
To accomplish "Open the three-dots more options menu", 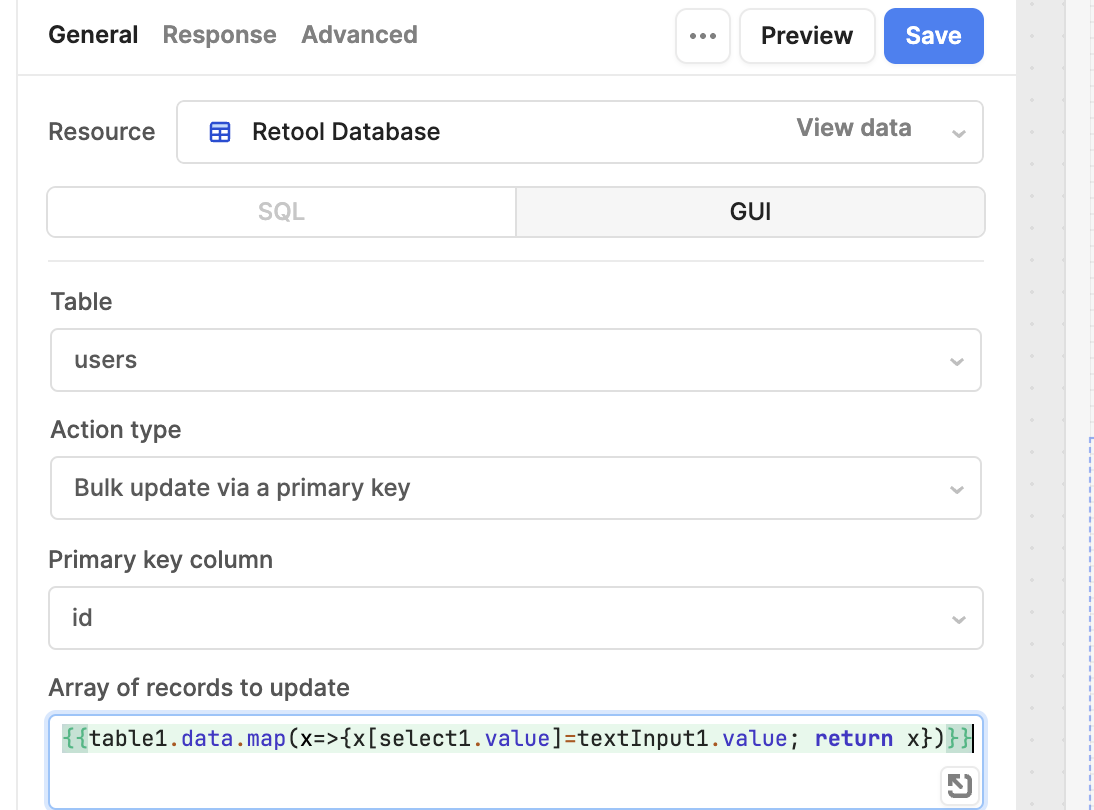I will (702, 36).
